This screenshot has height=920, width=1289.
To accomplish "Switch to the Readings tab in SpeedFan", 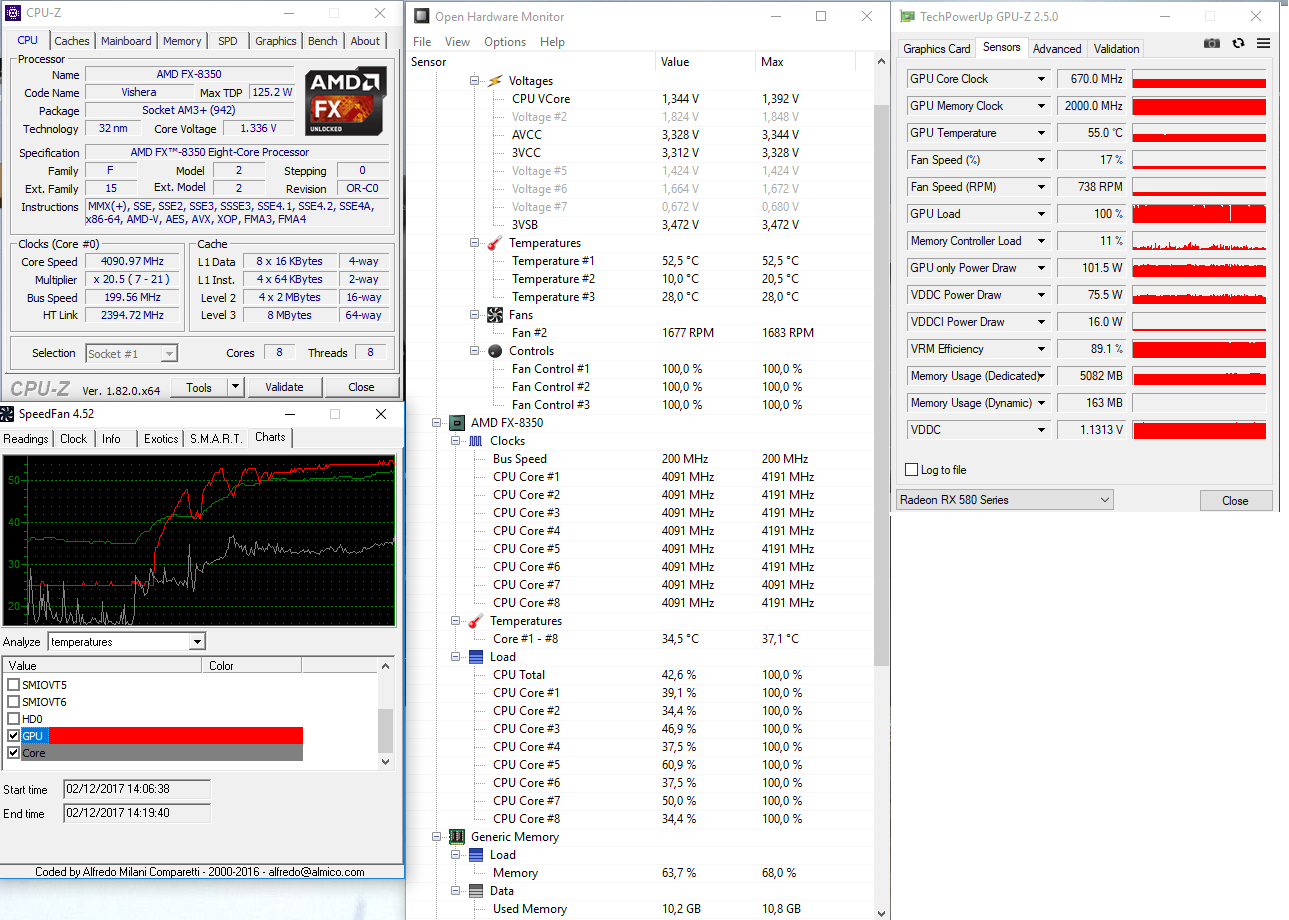I will [x=26, y=439].
